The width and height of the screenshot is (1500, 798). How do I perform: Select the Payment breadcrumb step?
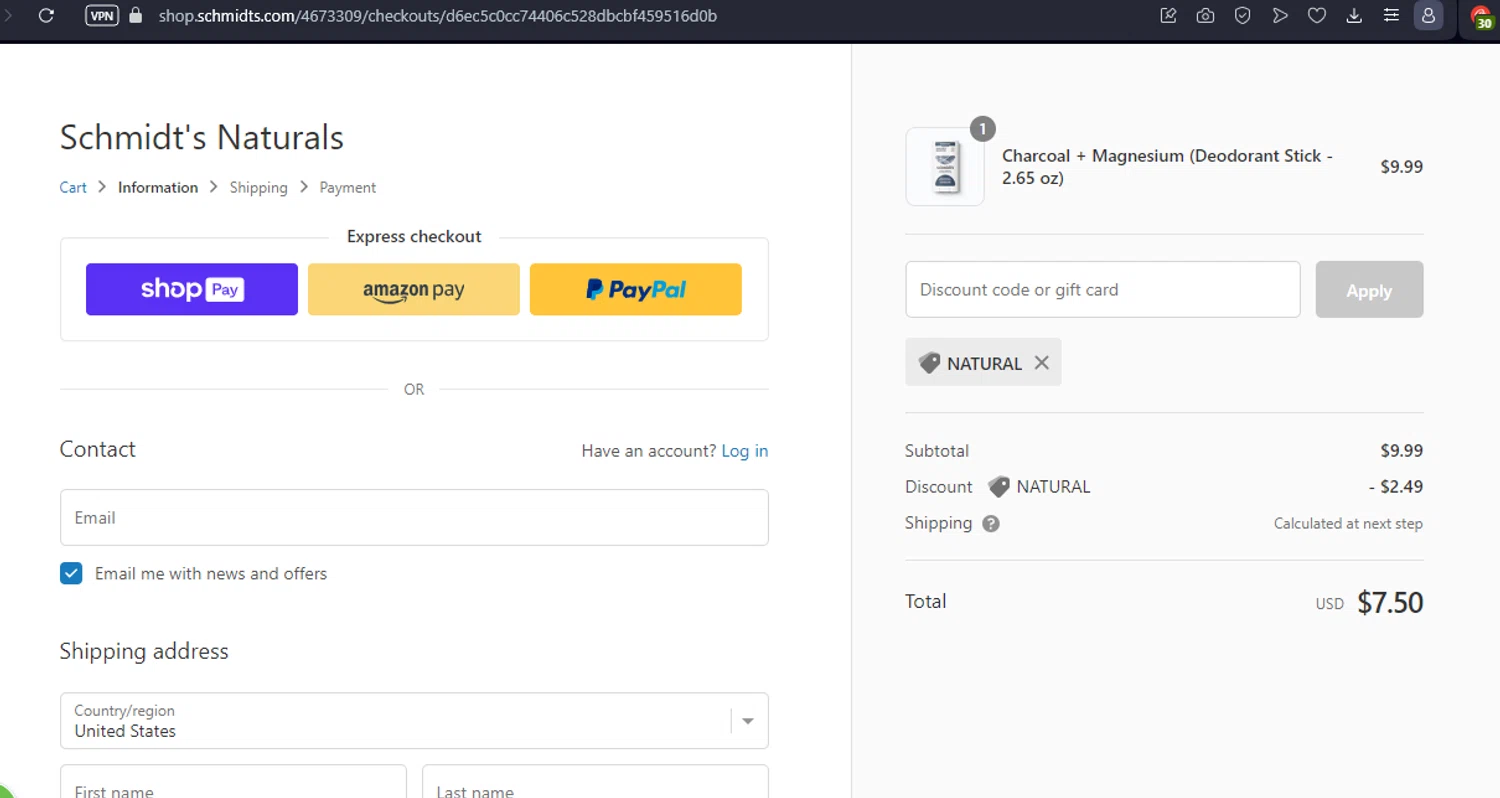coord(348,187)
